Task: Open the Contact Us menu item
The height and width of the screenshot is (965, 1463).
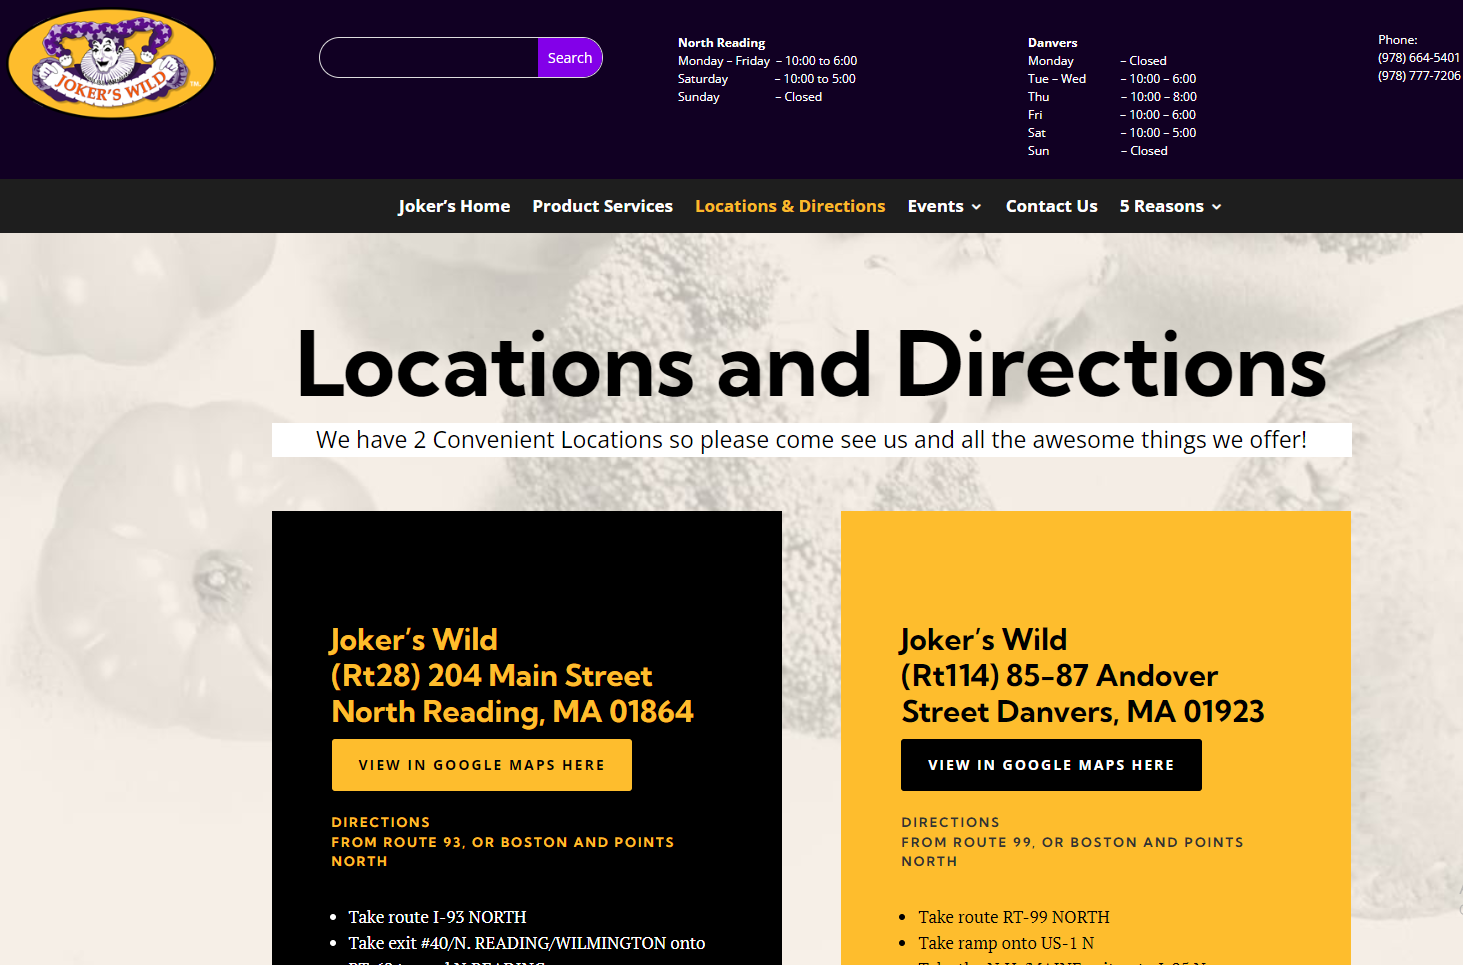Action: click(x=1051, y=206)
